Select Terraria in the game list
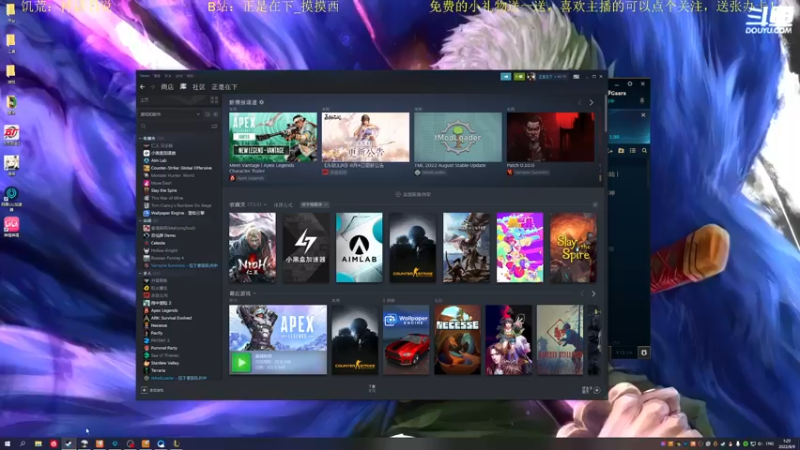 [158, 370]
